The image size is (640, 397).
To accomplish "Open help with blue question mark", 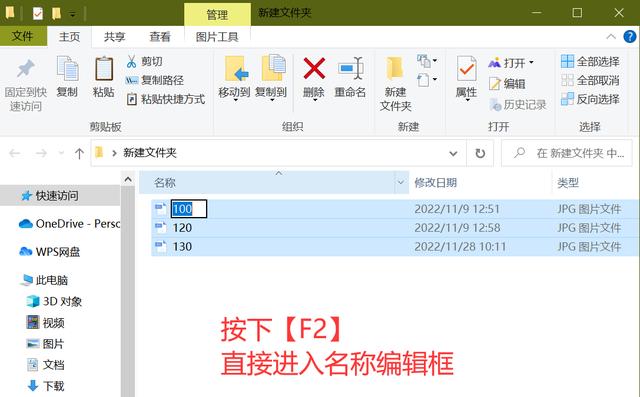I will (x=630, y=37).
